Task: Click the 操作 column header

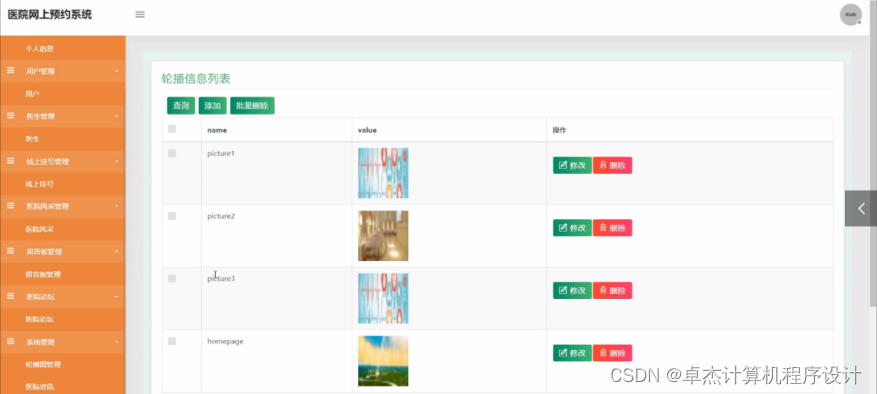Action: point(559,130)
